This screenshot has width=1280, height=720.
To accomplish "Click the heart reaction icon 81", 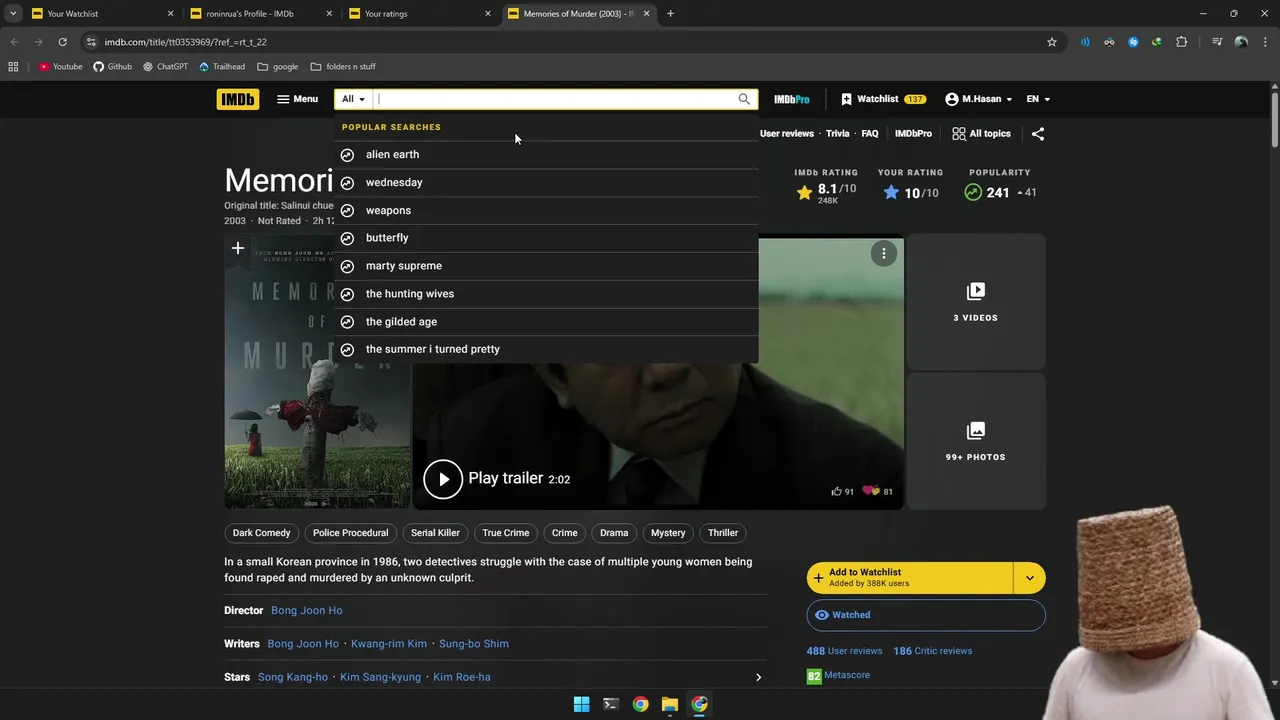I will [870, 491].
